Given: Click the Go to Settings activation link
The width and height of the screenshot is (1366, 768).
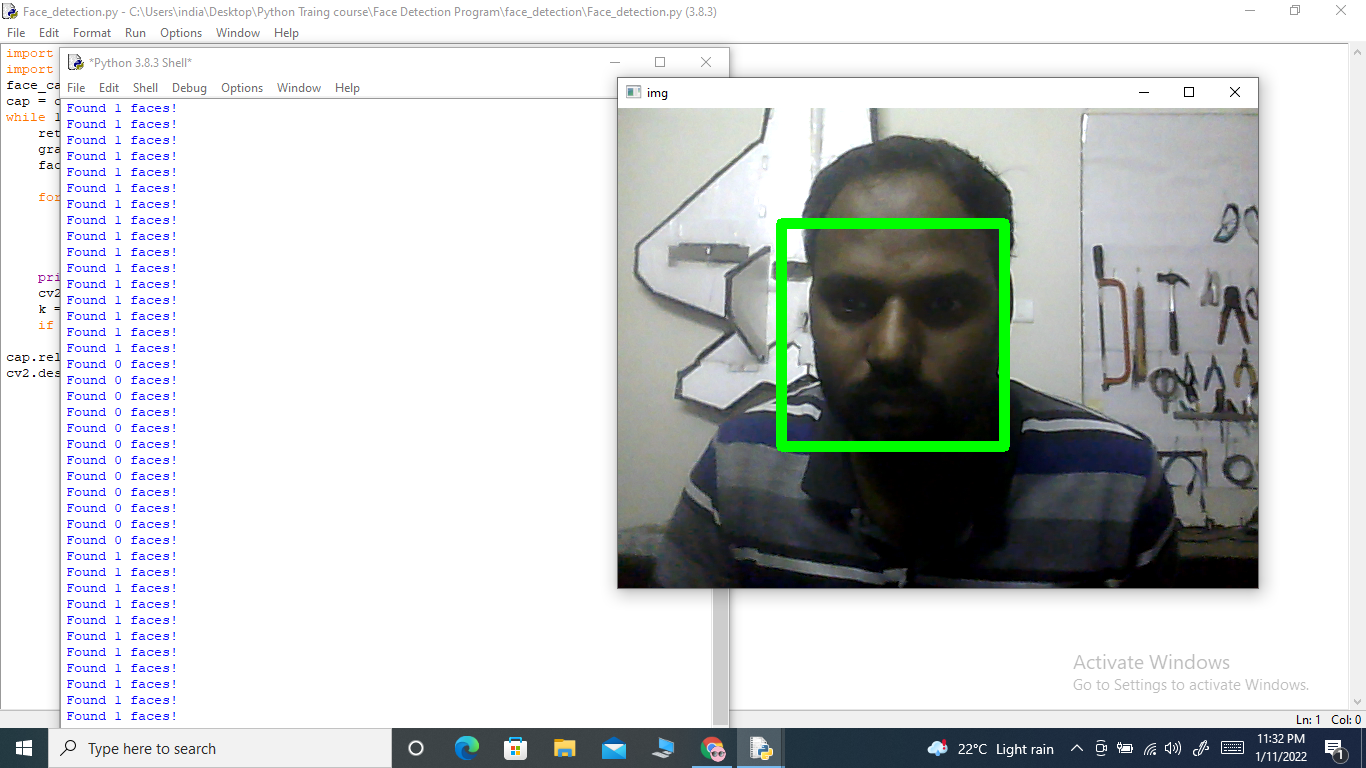Looking at the screenshot, I should point(1191,685).
